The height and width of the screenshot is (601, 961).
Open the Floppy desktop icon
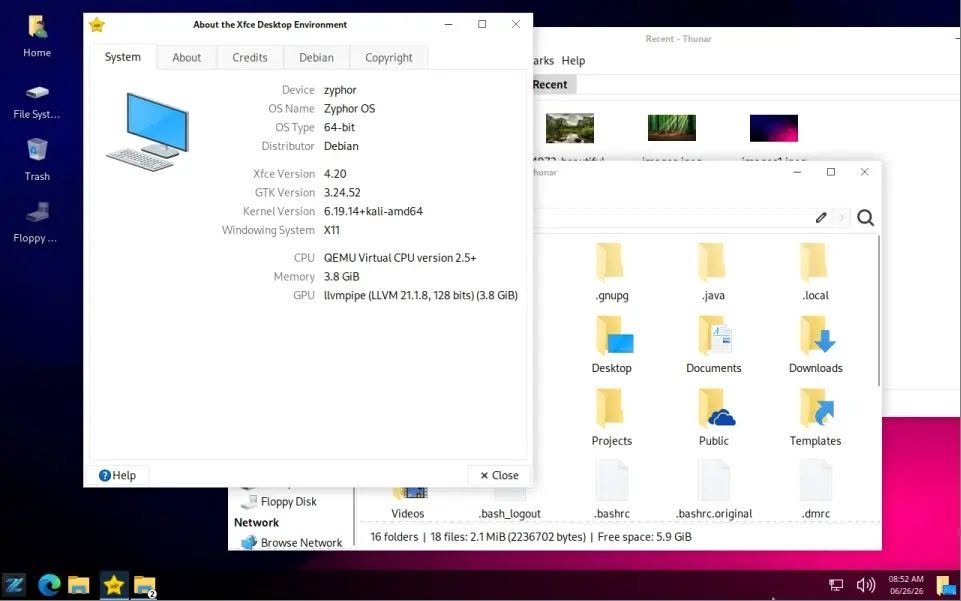(37, 222)
